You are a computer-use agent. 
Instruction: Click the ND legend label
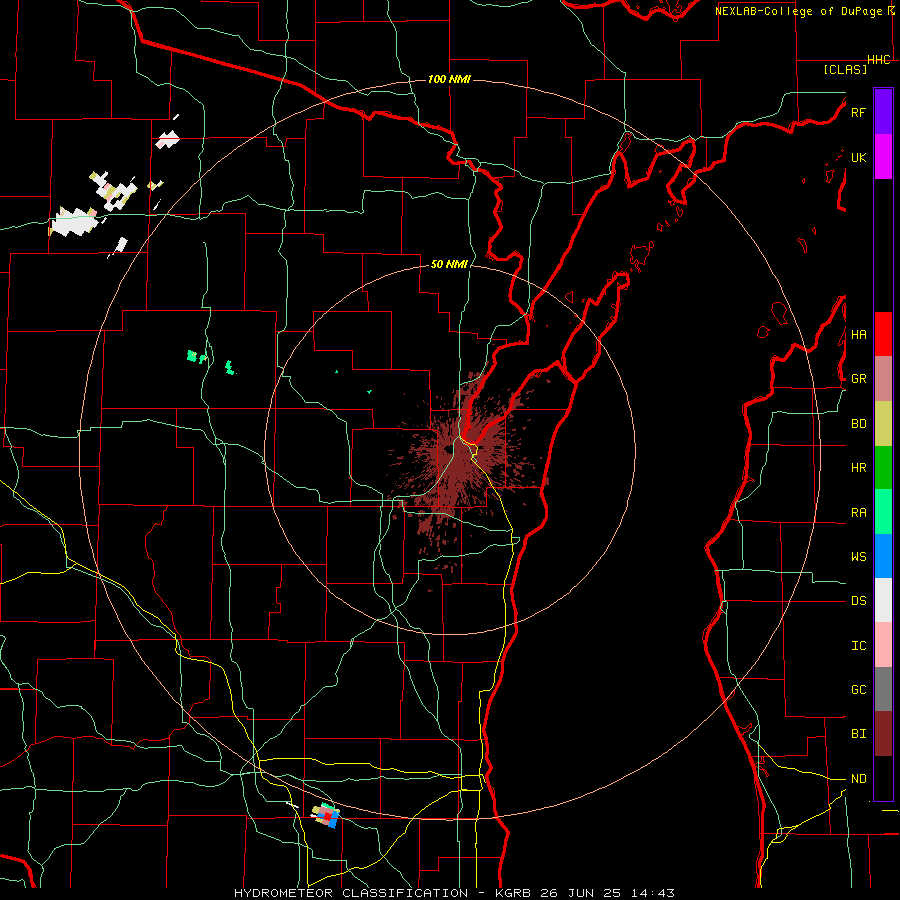pos(858,778)
